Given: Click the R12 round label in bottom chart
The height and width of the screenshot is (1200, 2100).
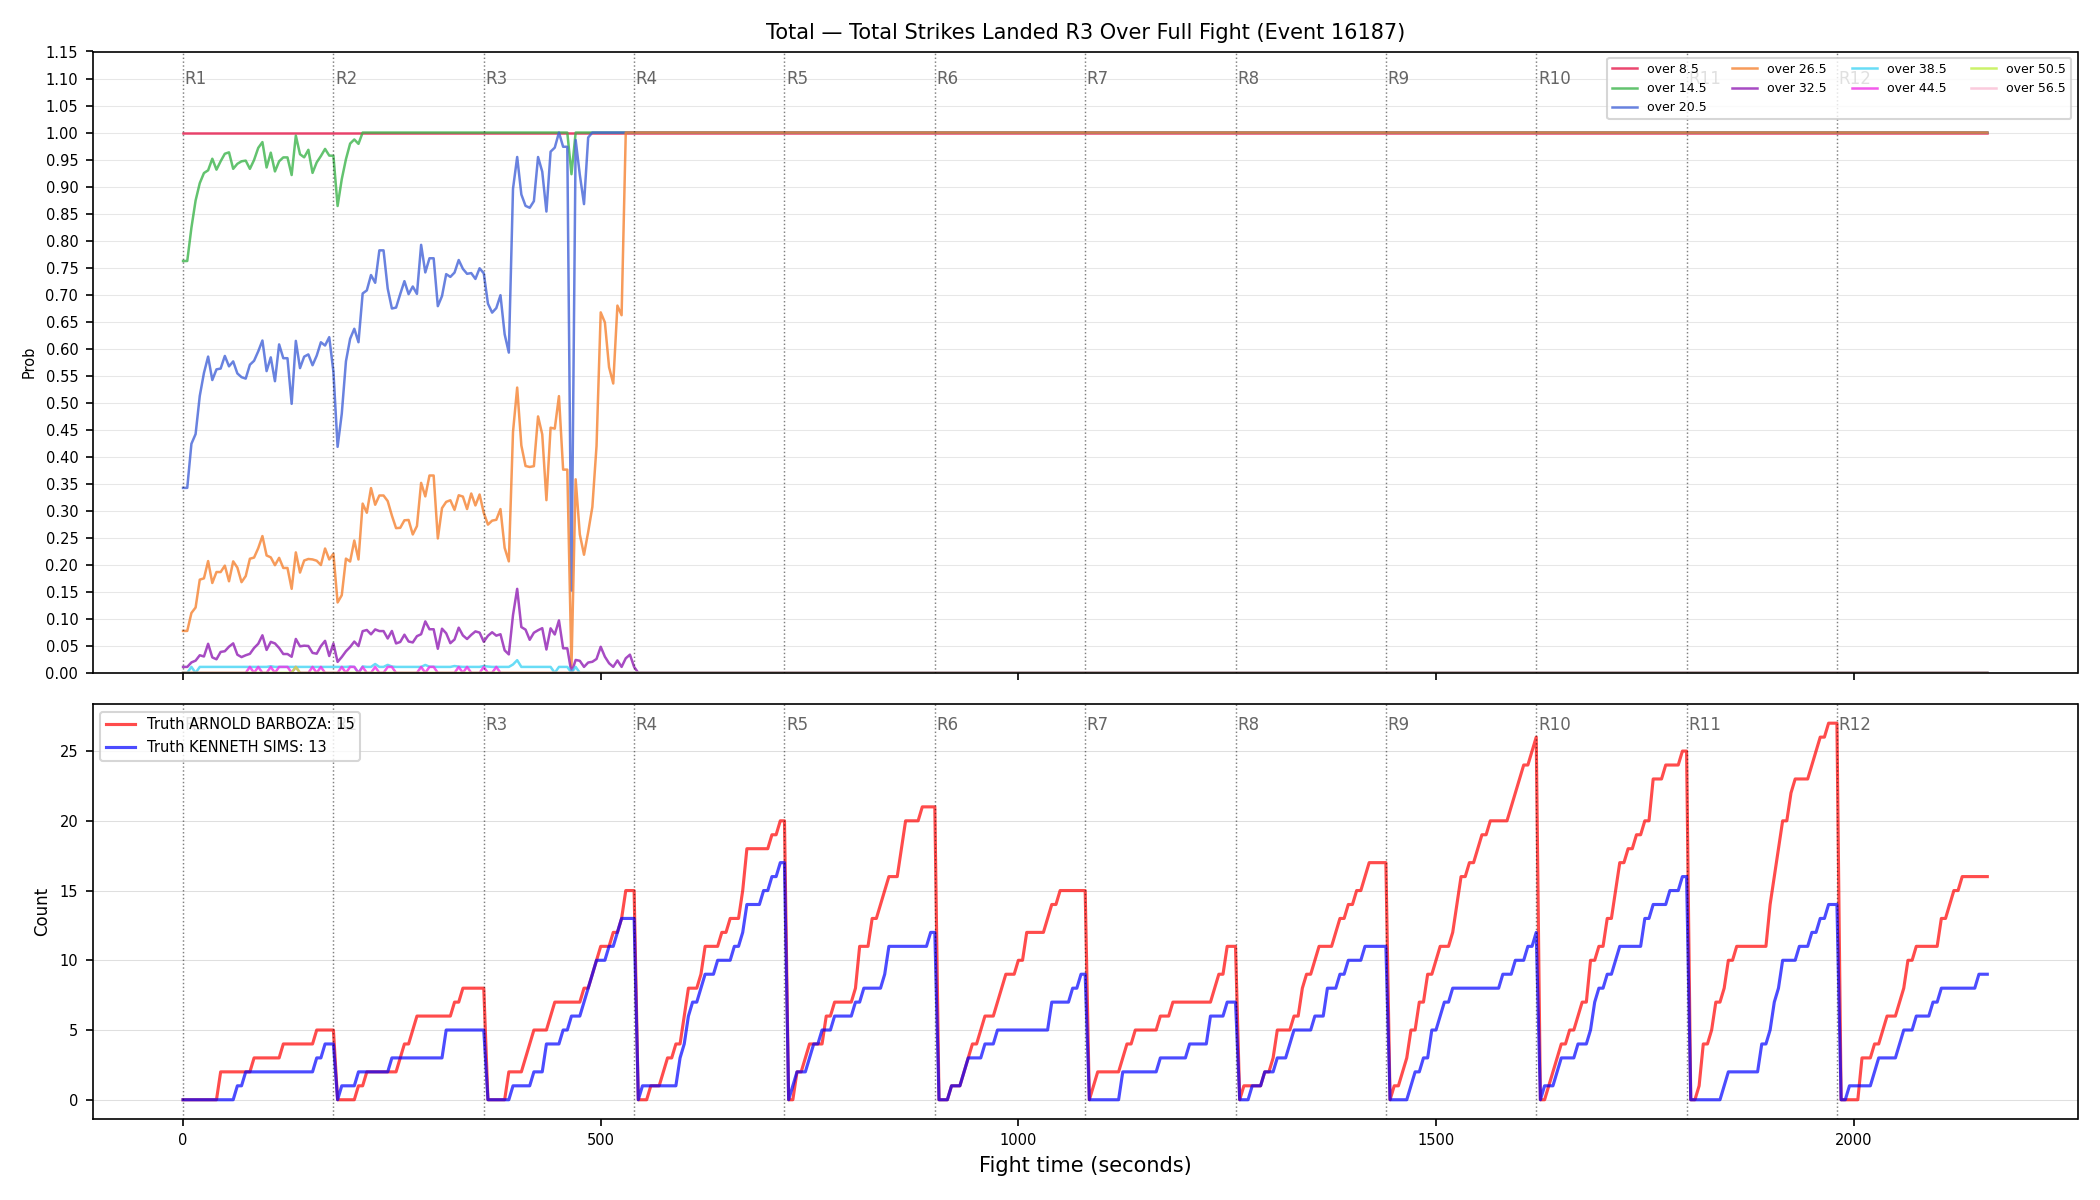Looking at the screenshot, I should (1854, 724).
